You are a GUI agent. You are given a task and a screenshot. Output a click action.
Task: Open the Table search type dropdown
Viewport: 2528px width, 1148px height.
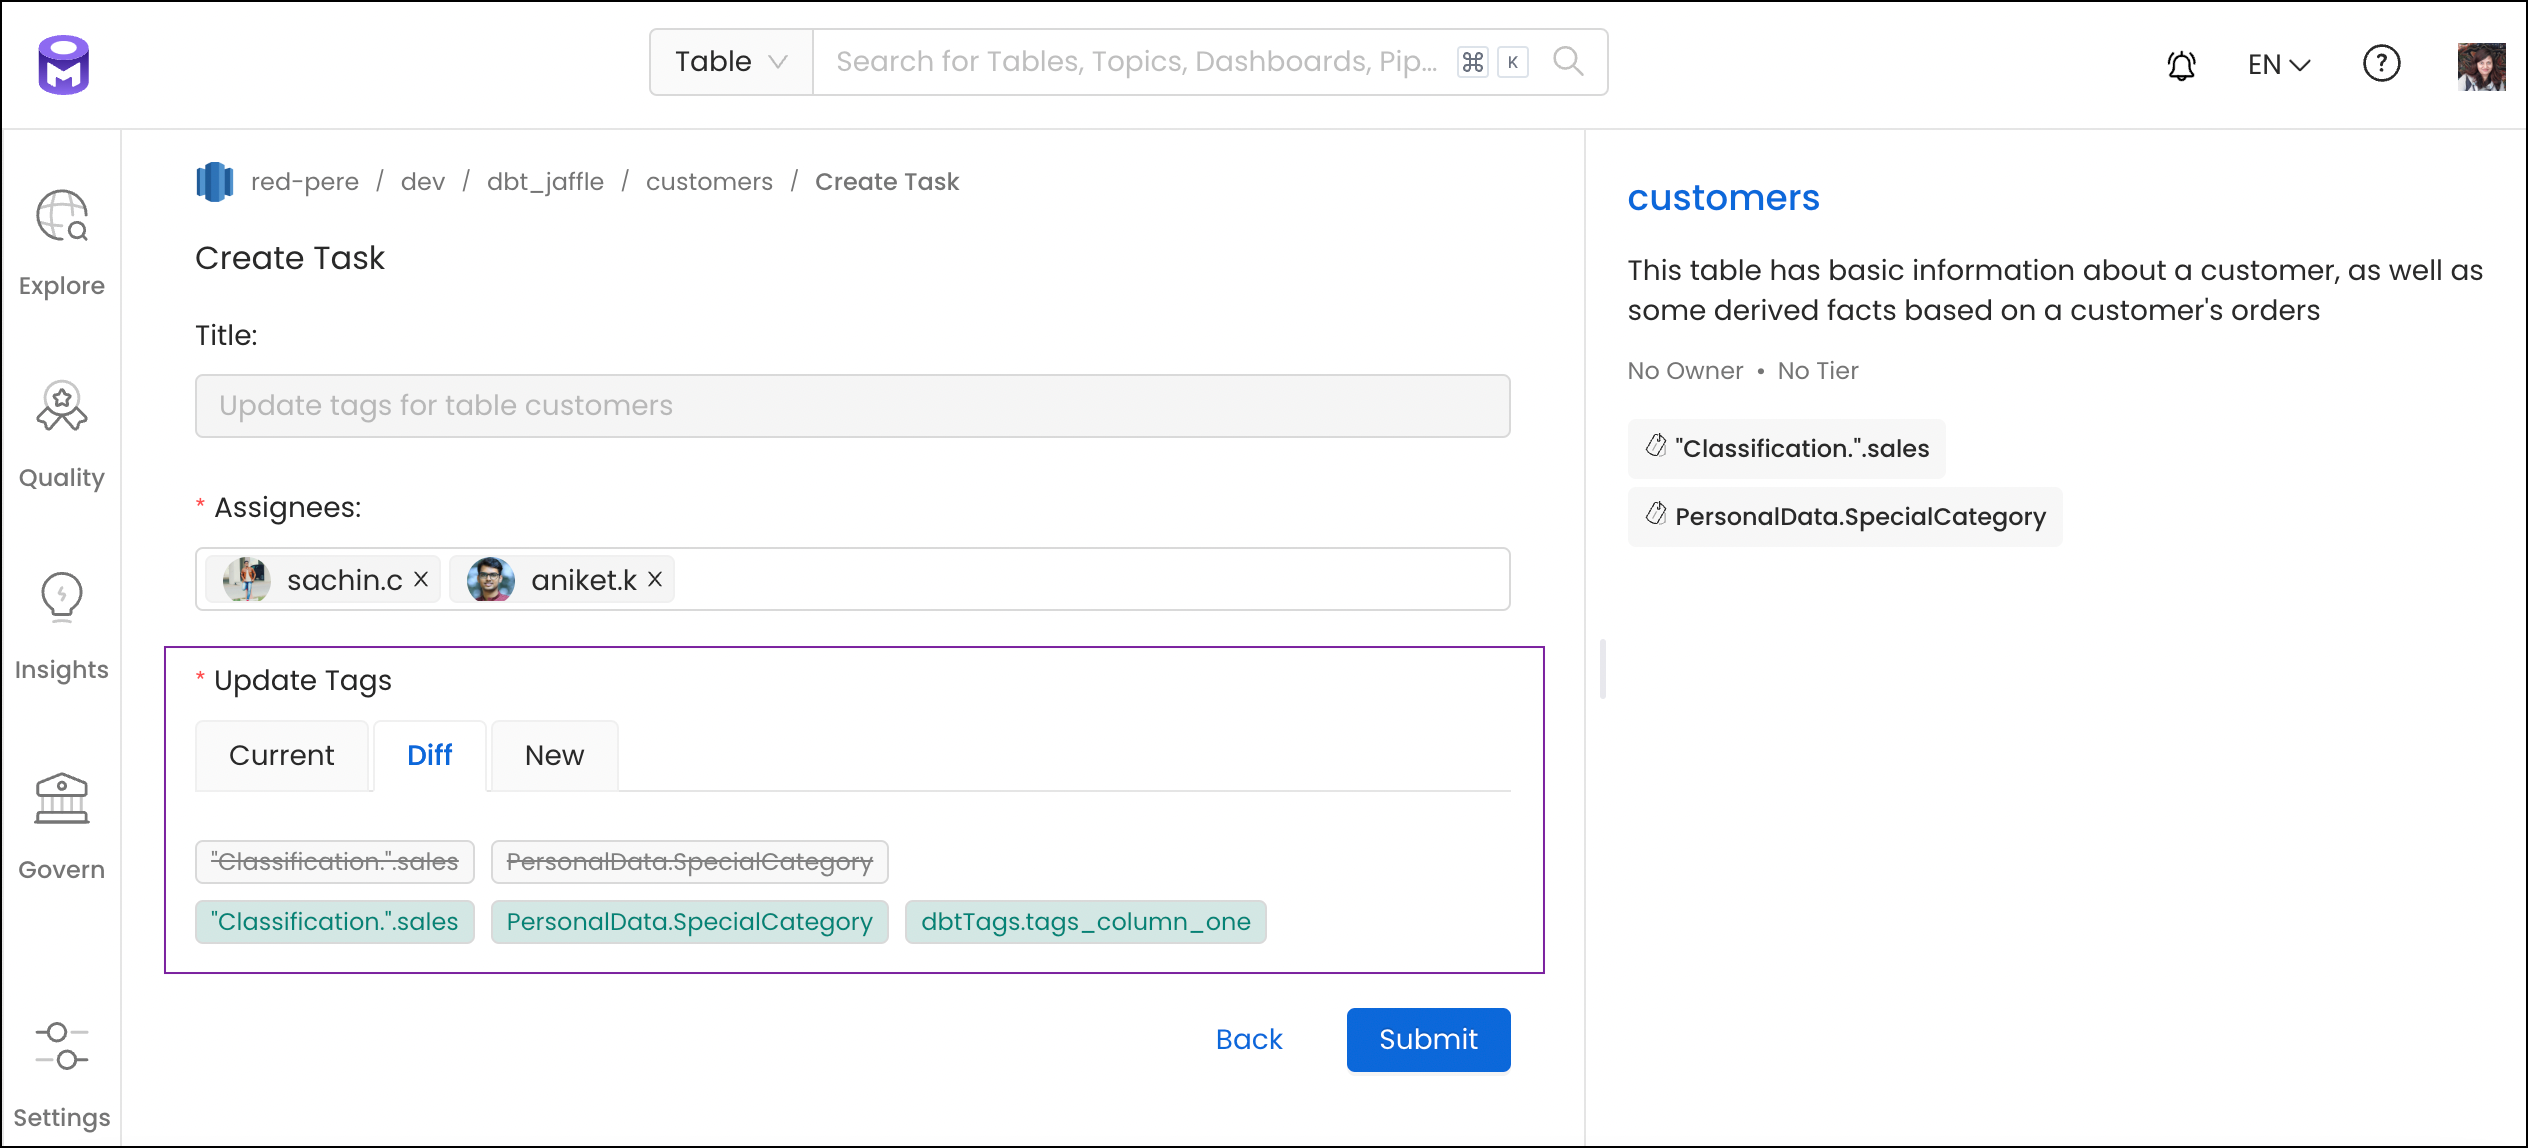(731, 62)
